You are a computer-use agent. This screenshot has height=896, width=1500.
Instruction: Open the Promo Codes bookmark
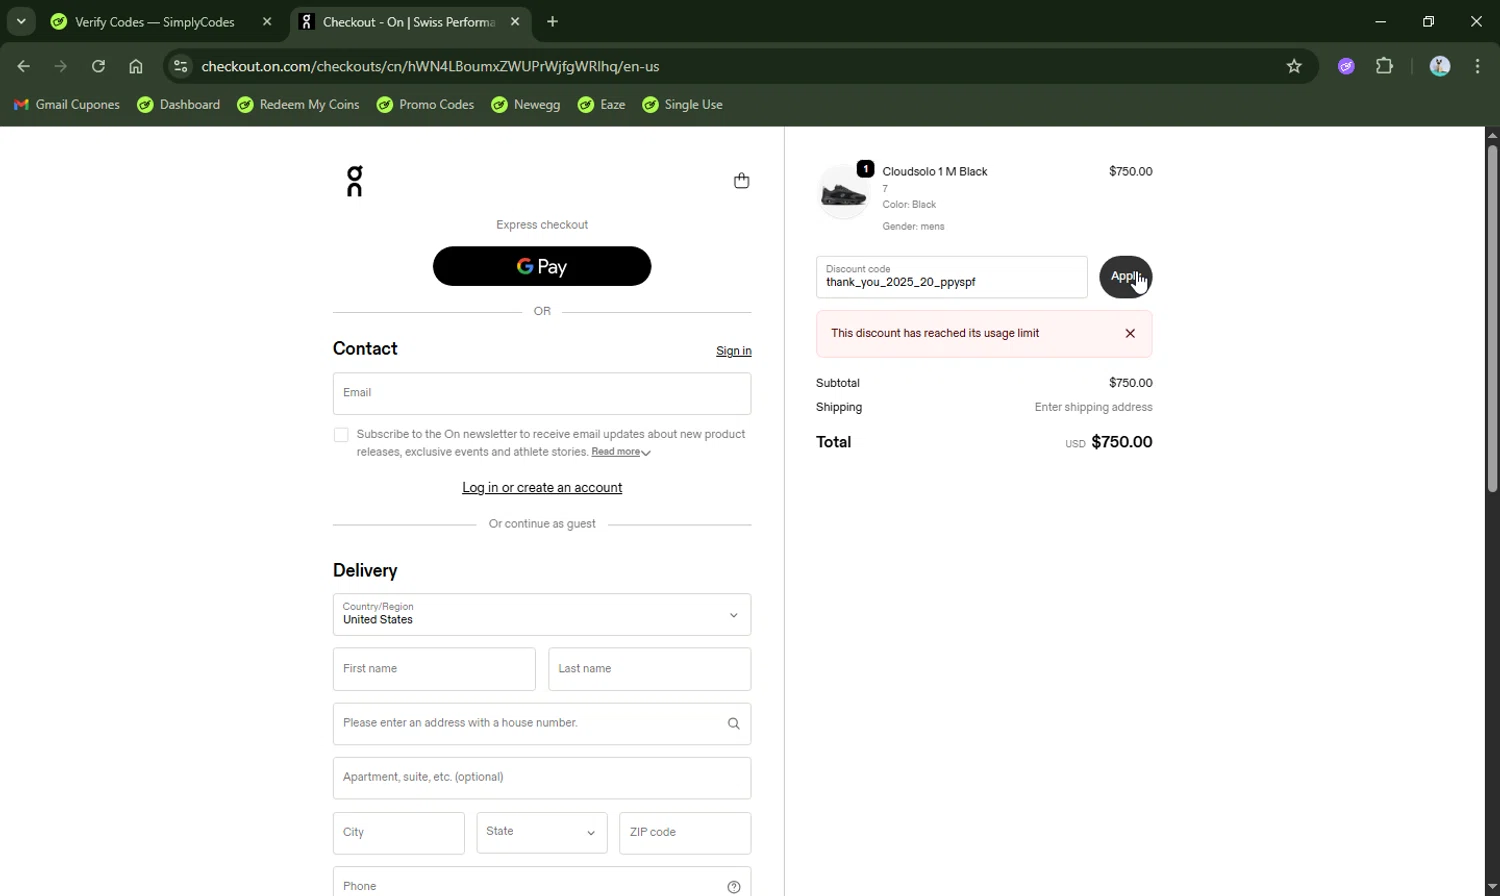click(425, 105)
